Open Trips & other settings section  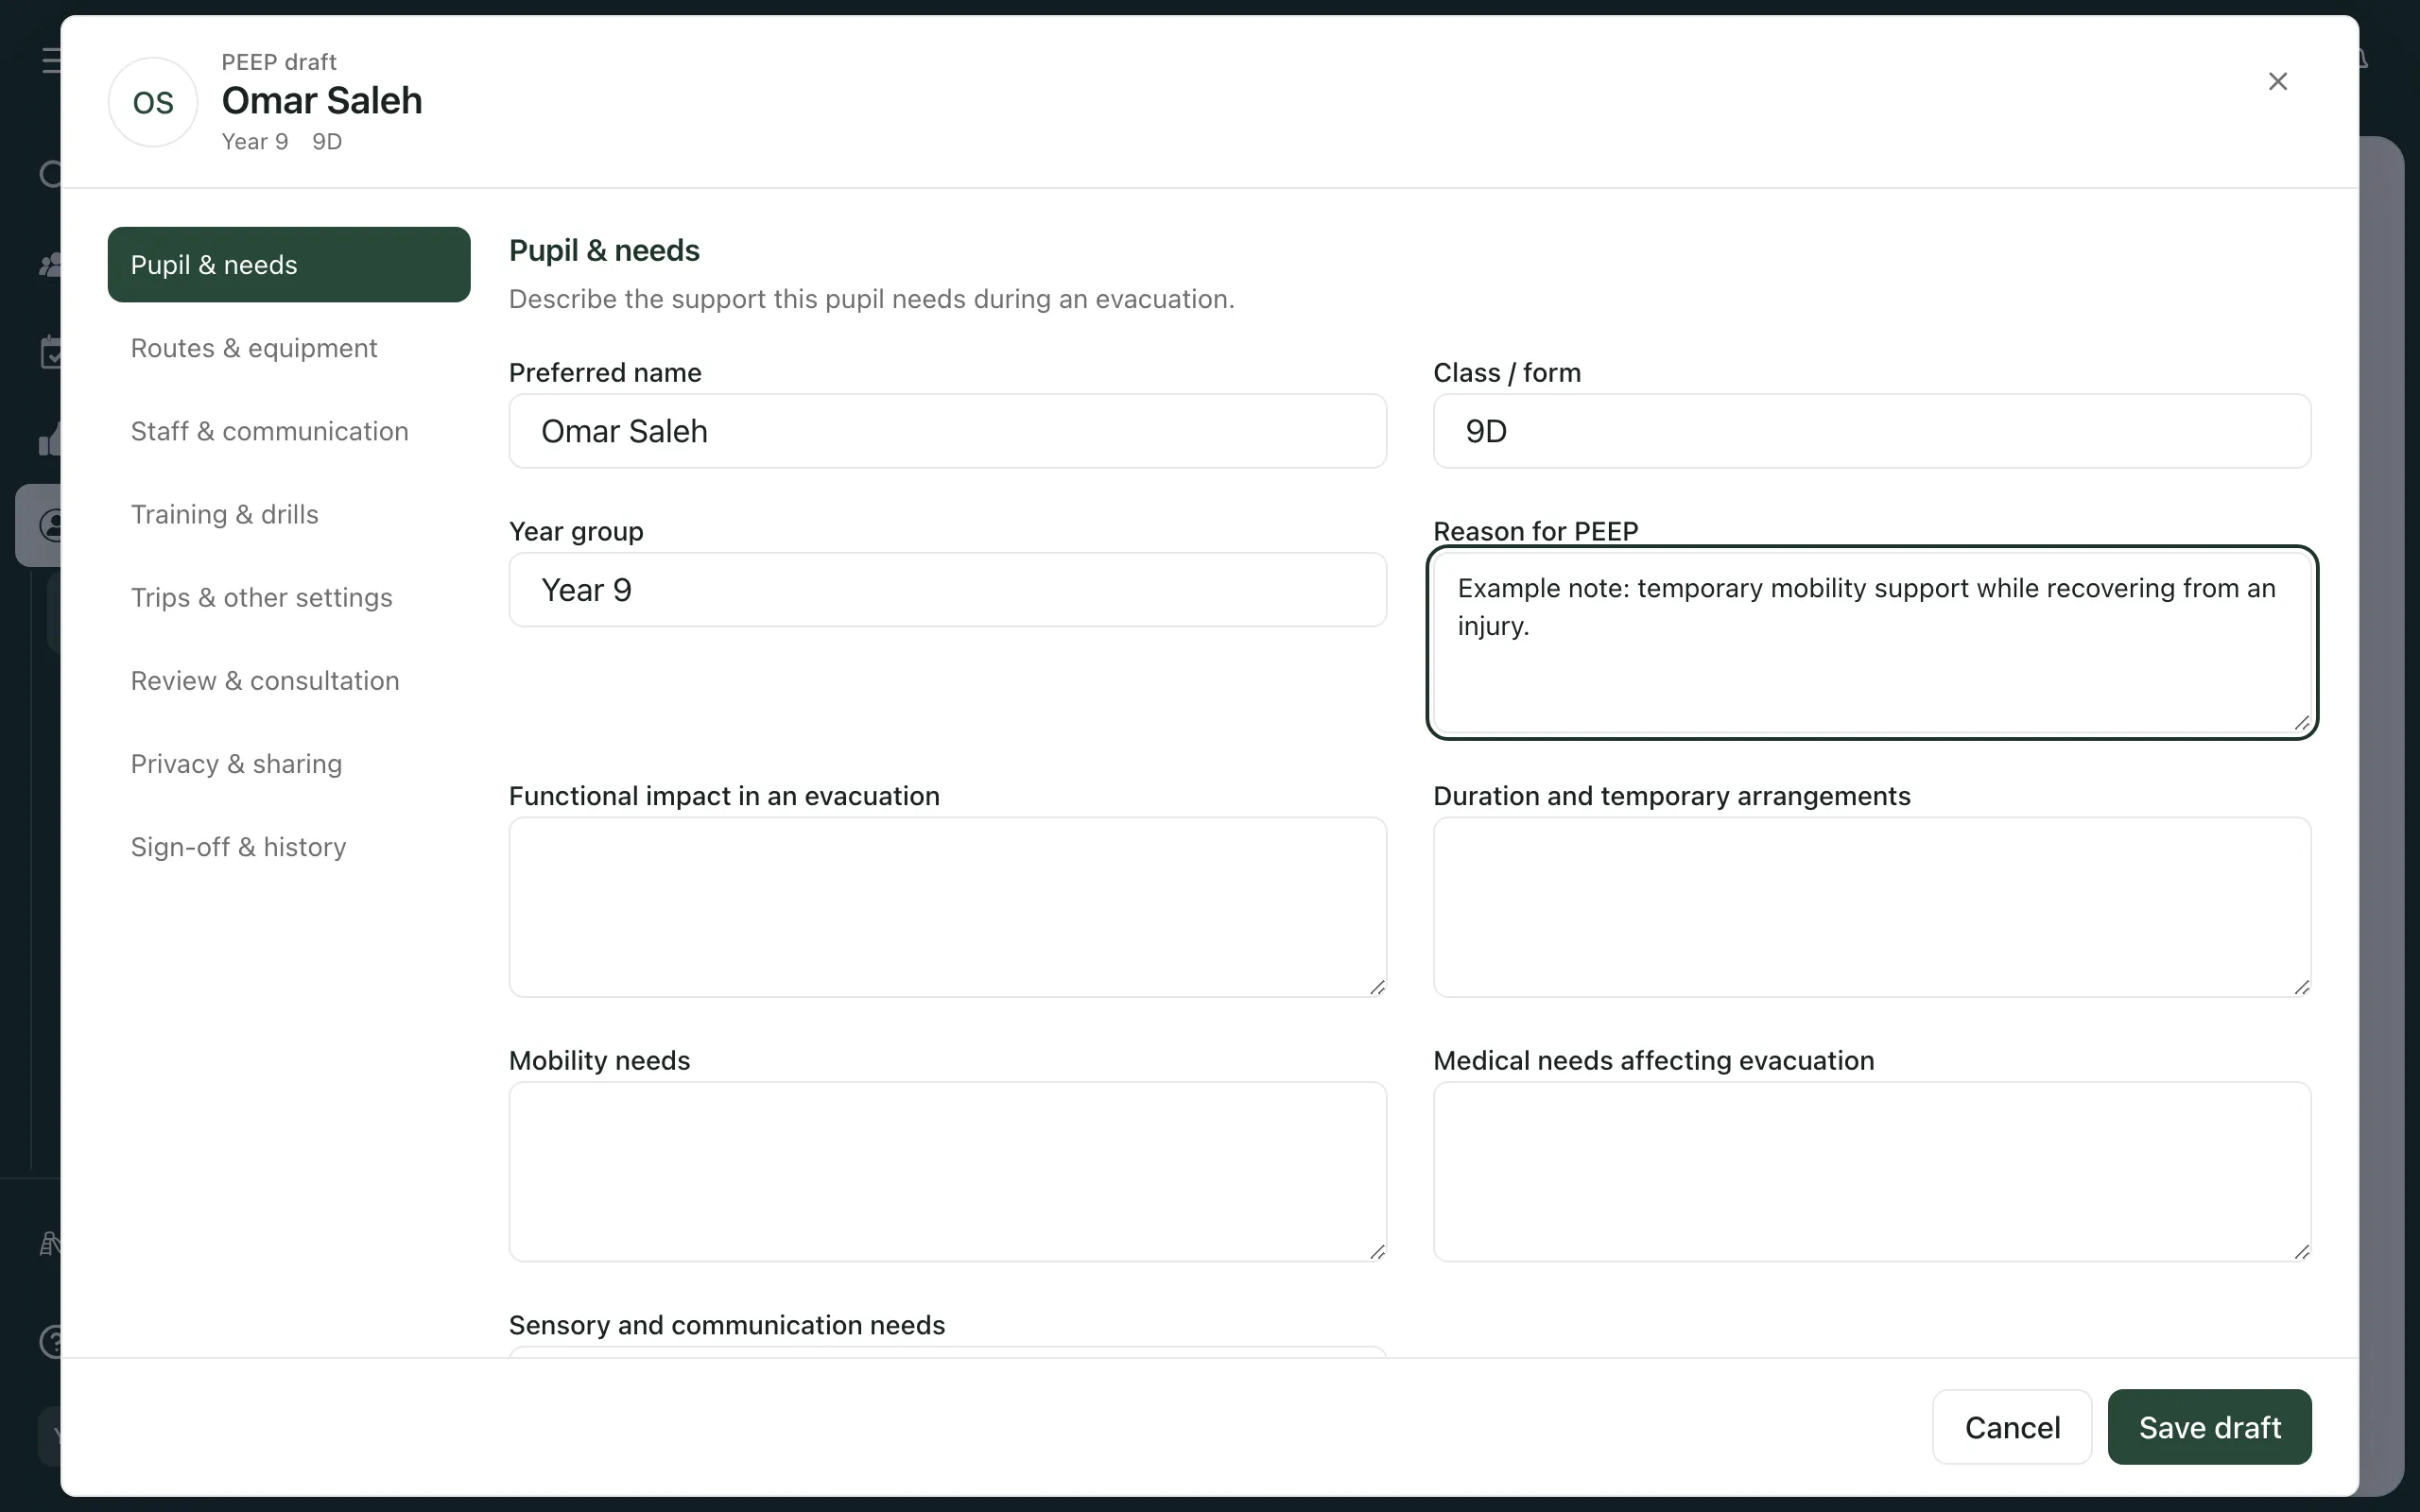(x=289, y=597)
